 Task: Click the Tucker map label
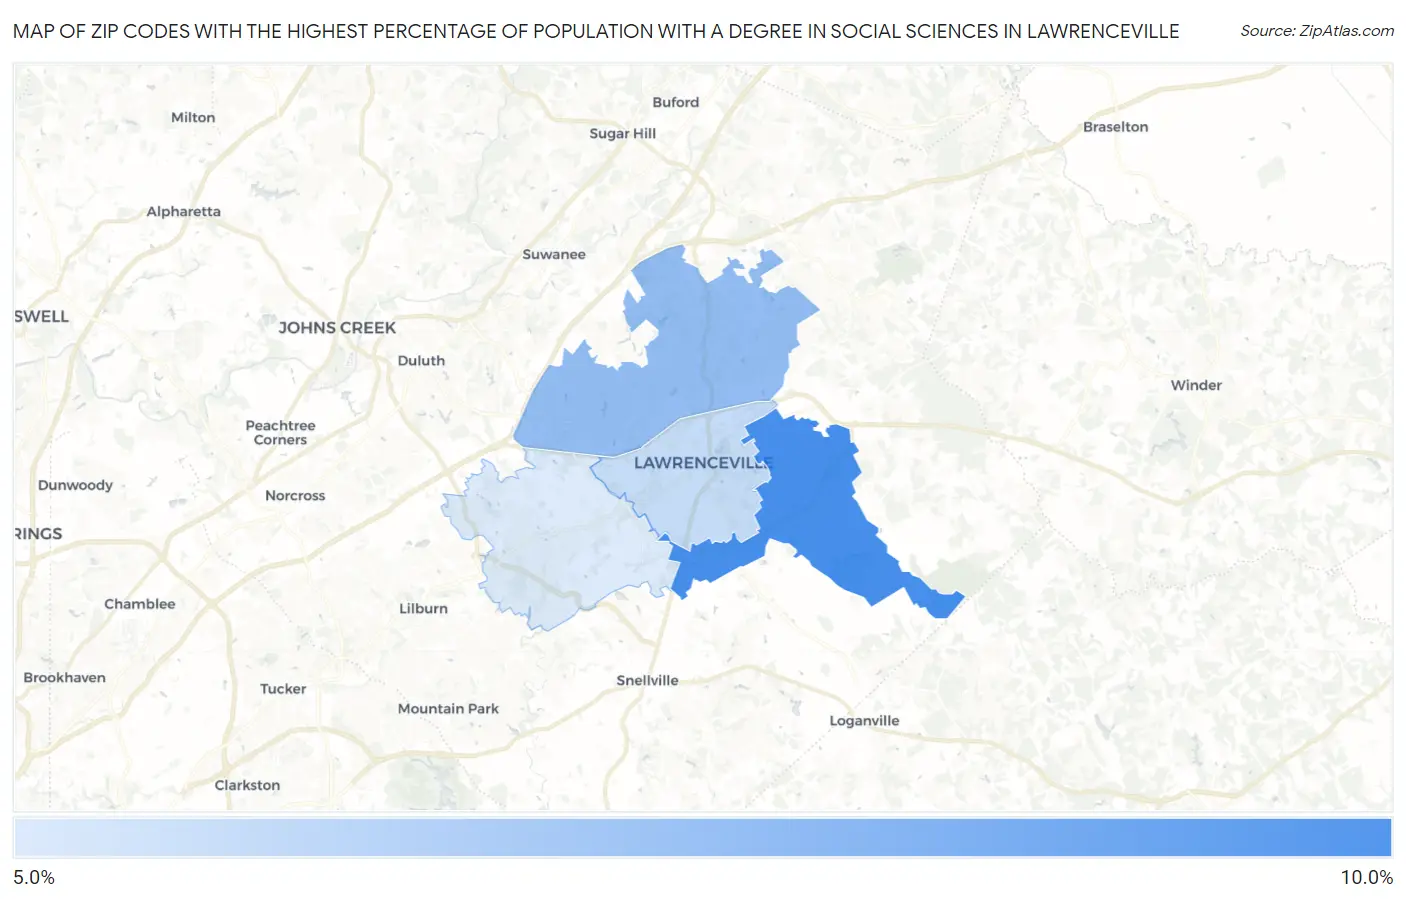284,689
